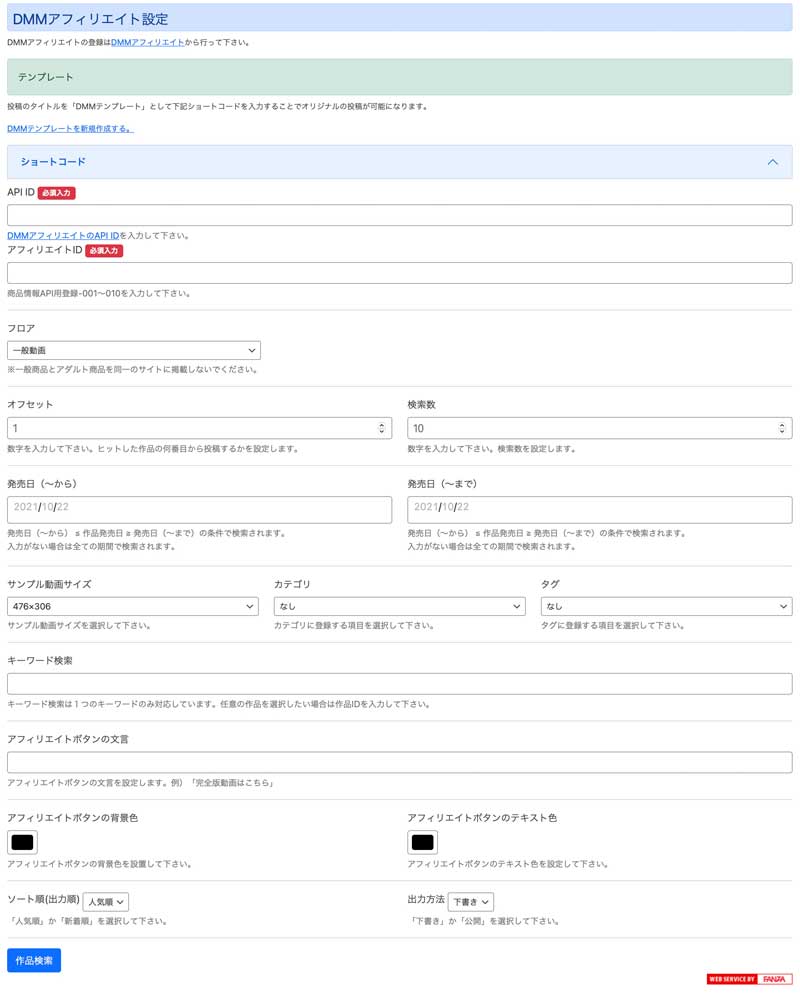The width and height of the screenshot is (800, 1004).
Task: Click the サンプル動画サイズを選択して下さい hint
Action: coord(79,626)
